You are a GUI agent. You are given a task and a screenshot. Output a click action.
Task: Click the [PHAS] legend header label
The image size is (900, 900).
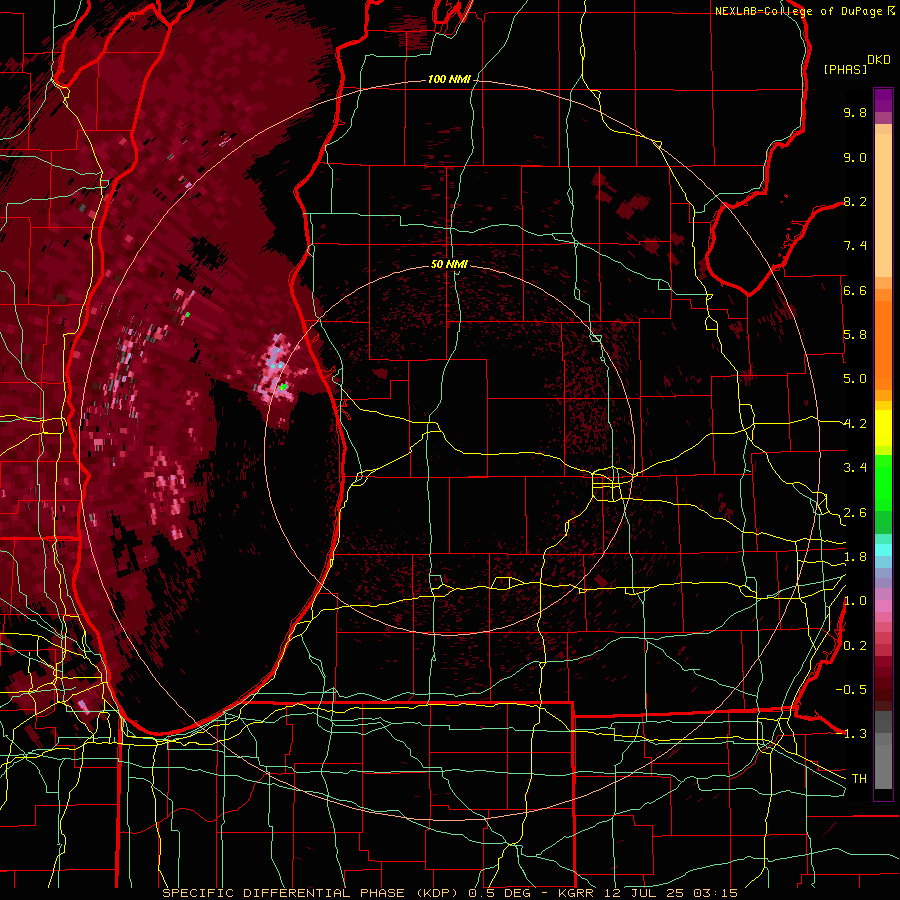click(845, 69)
